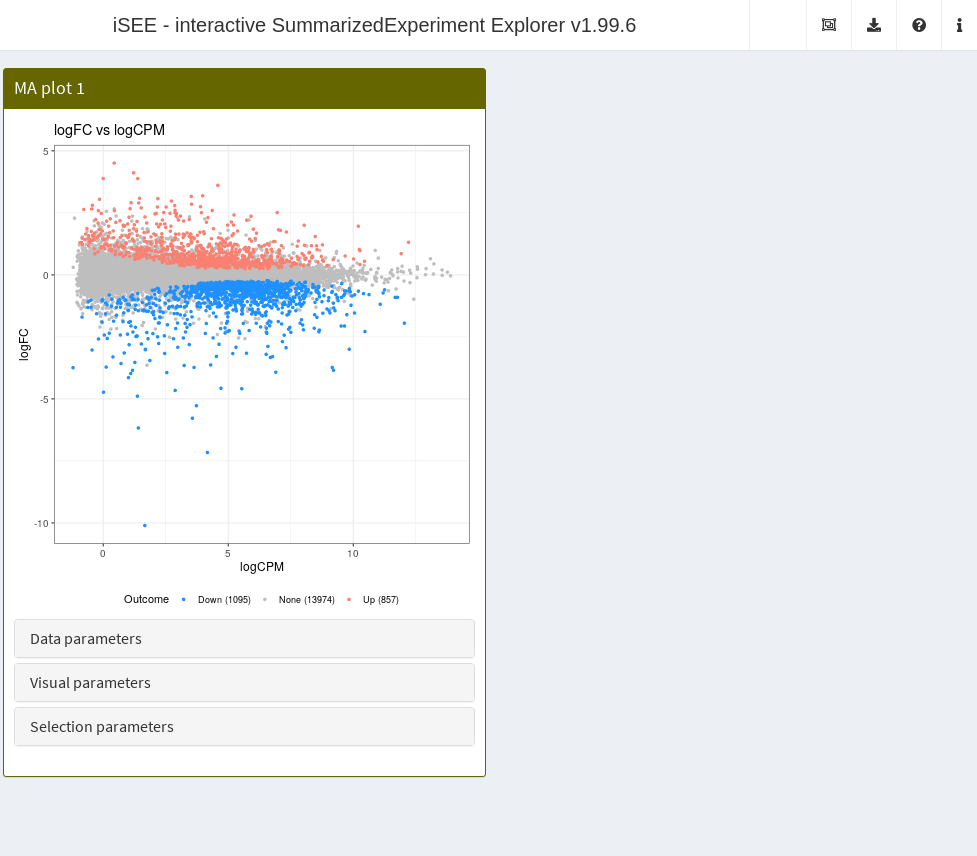Click the info icon in header

pos(959,25)
